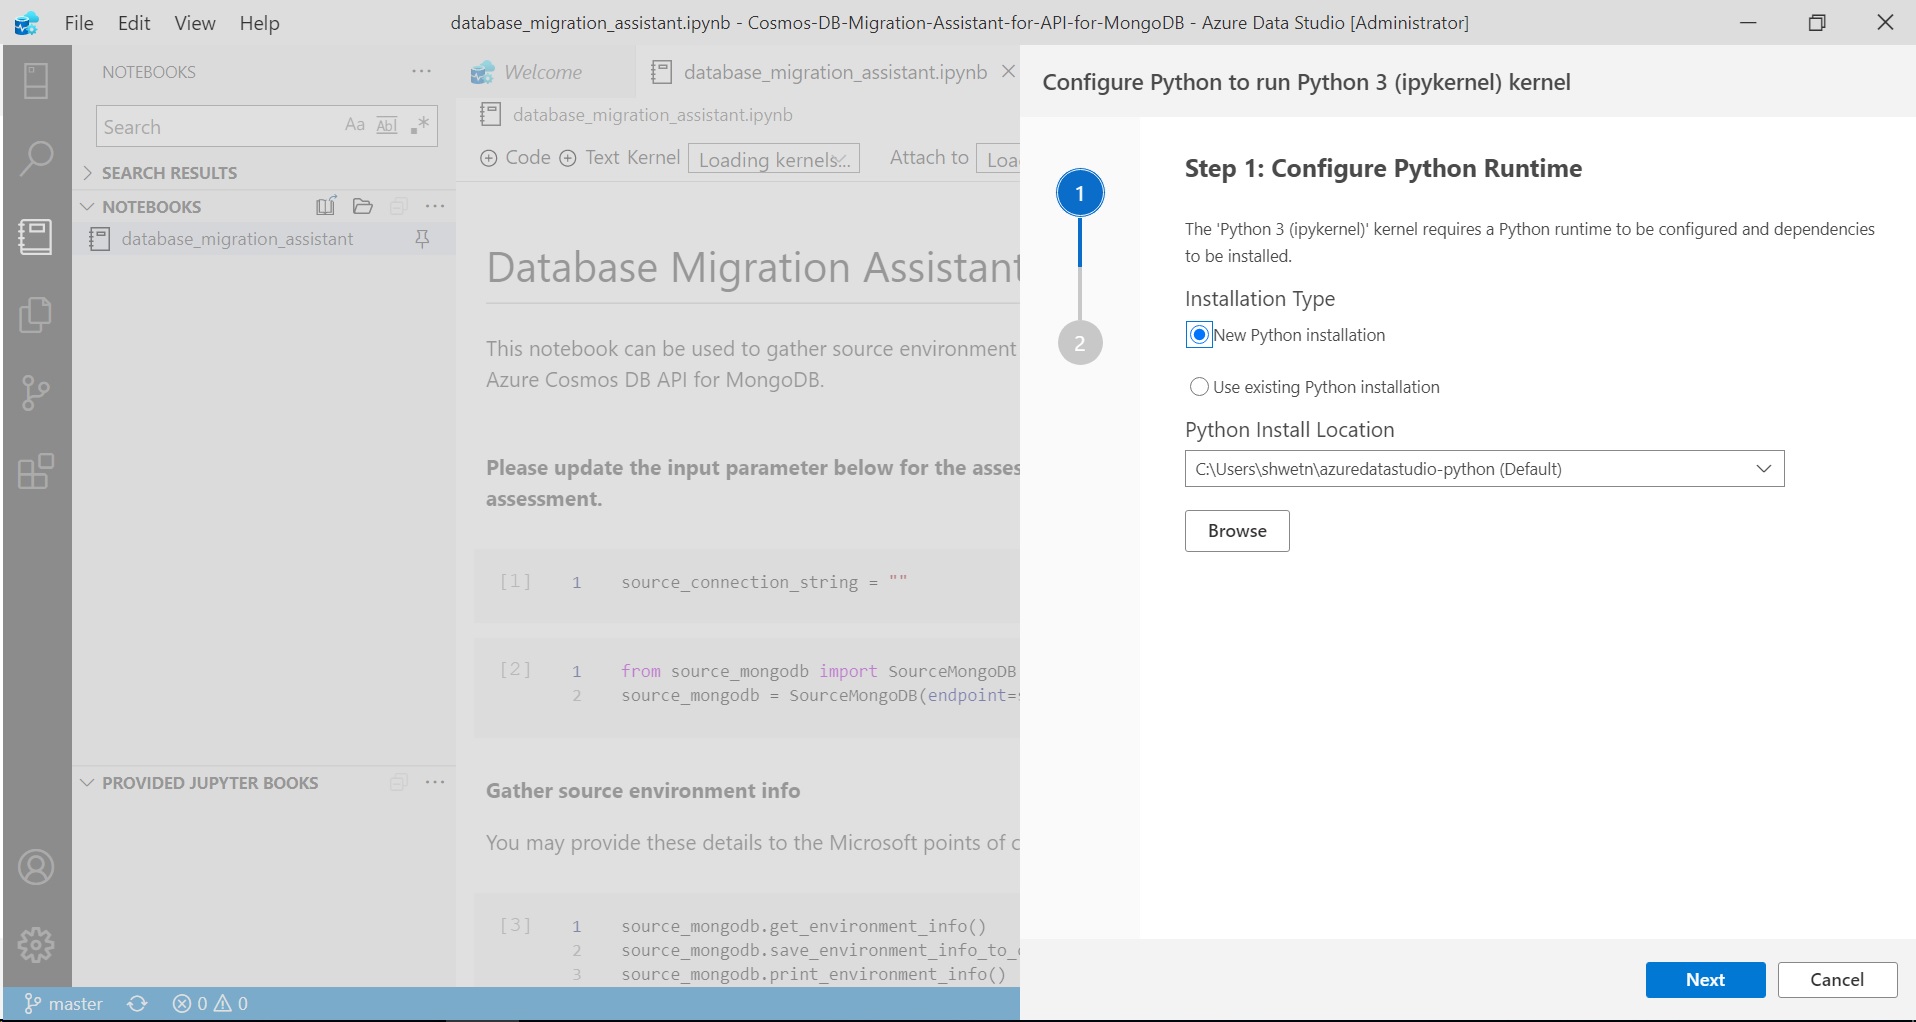Open database_migration_assistant in Notebooks tree
The width and height of the screenshot is (1916, 1022).
[237, 239]
